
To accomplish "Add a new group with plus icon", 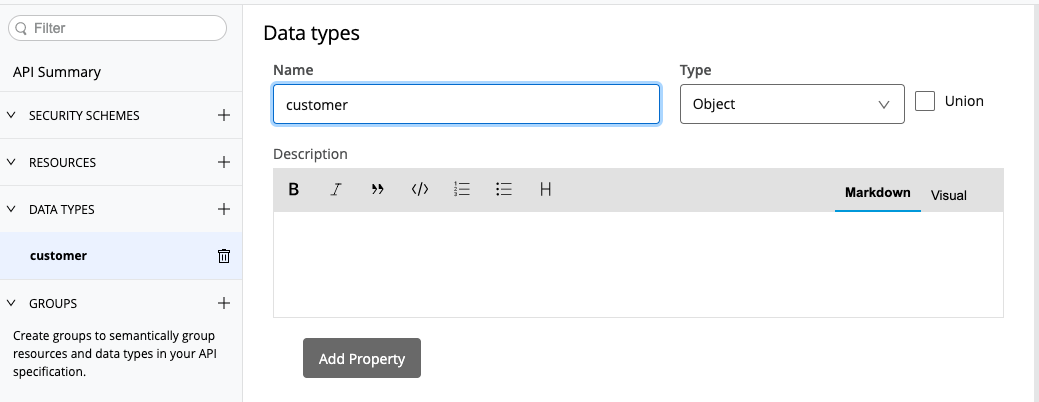I will (x=224, y=303).
